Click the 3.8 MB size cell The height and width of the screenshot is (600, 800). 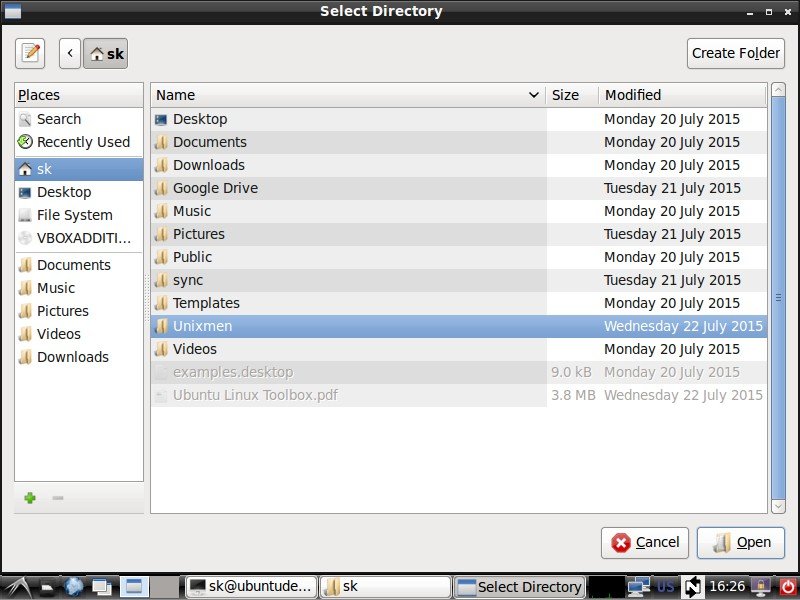point(573,395)
